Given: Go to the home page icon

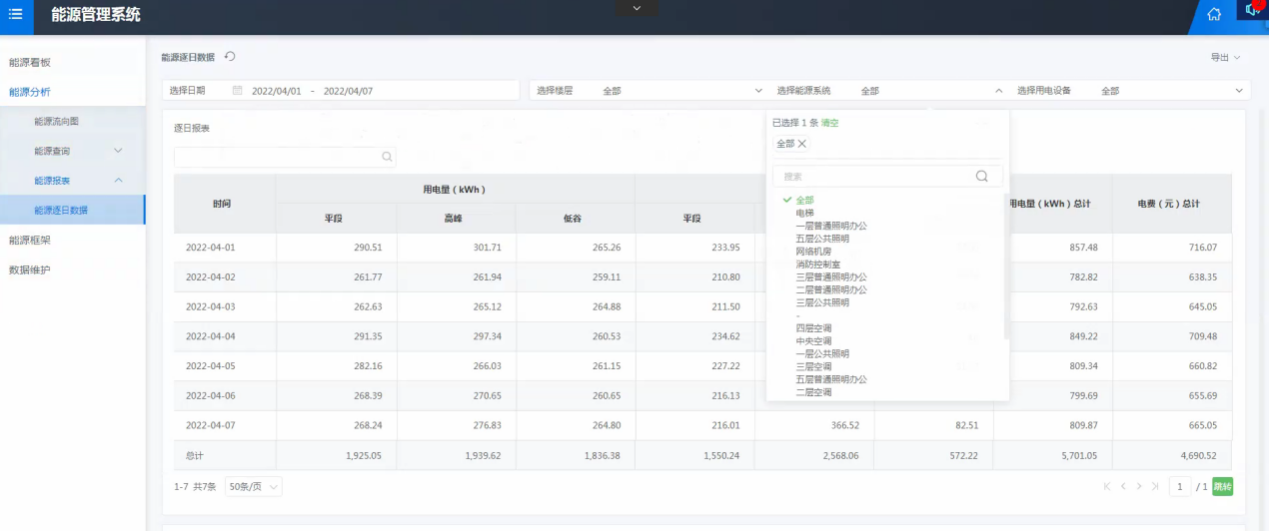Looking at the screenshot, I should 1214,14.
